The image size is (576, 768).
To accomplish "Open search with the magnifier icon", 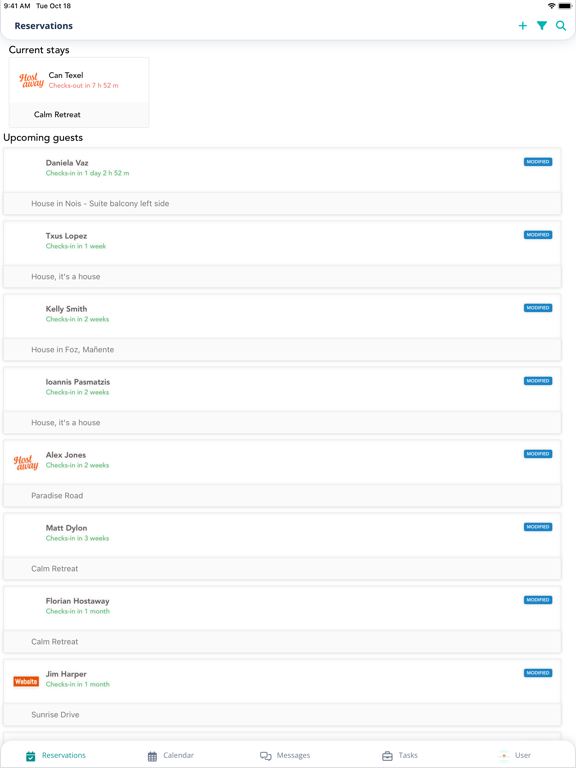I will click(x=561, y=26).
